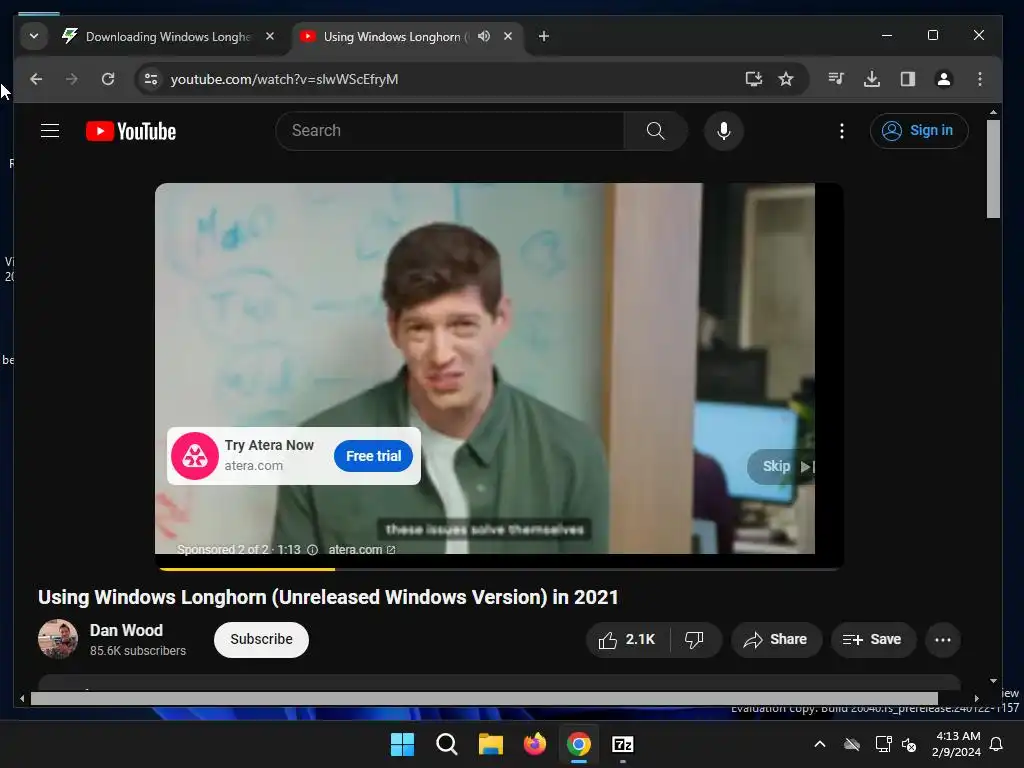Click the youtube.com address bar URL

click(x=284, y=79)
